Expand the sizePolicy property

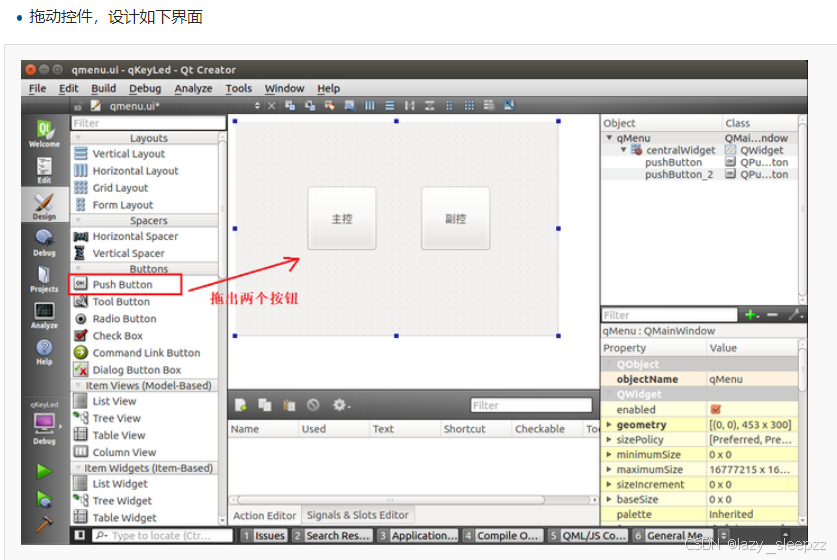pos(609,440)
